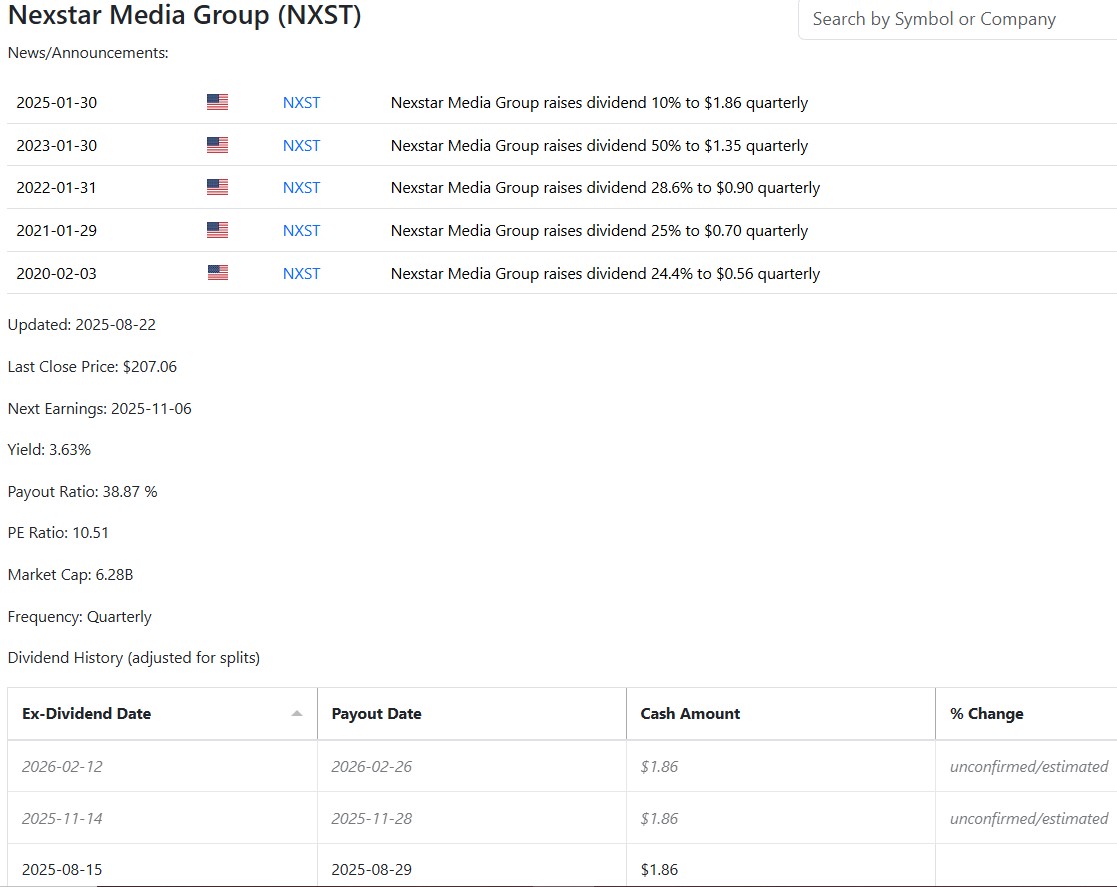
Task: Click the $1.86 cash amount in the 2025-11-14 row
Action: tap(659, 819)
